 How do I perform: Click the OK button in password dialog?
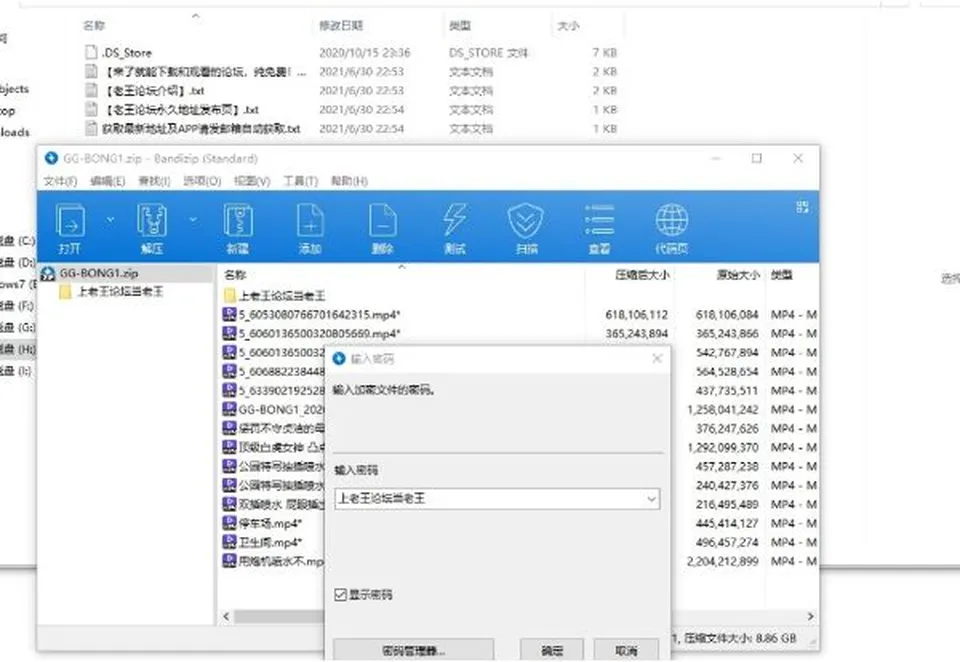click(552, 650)
